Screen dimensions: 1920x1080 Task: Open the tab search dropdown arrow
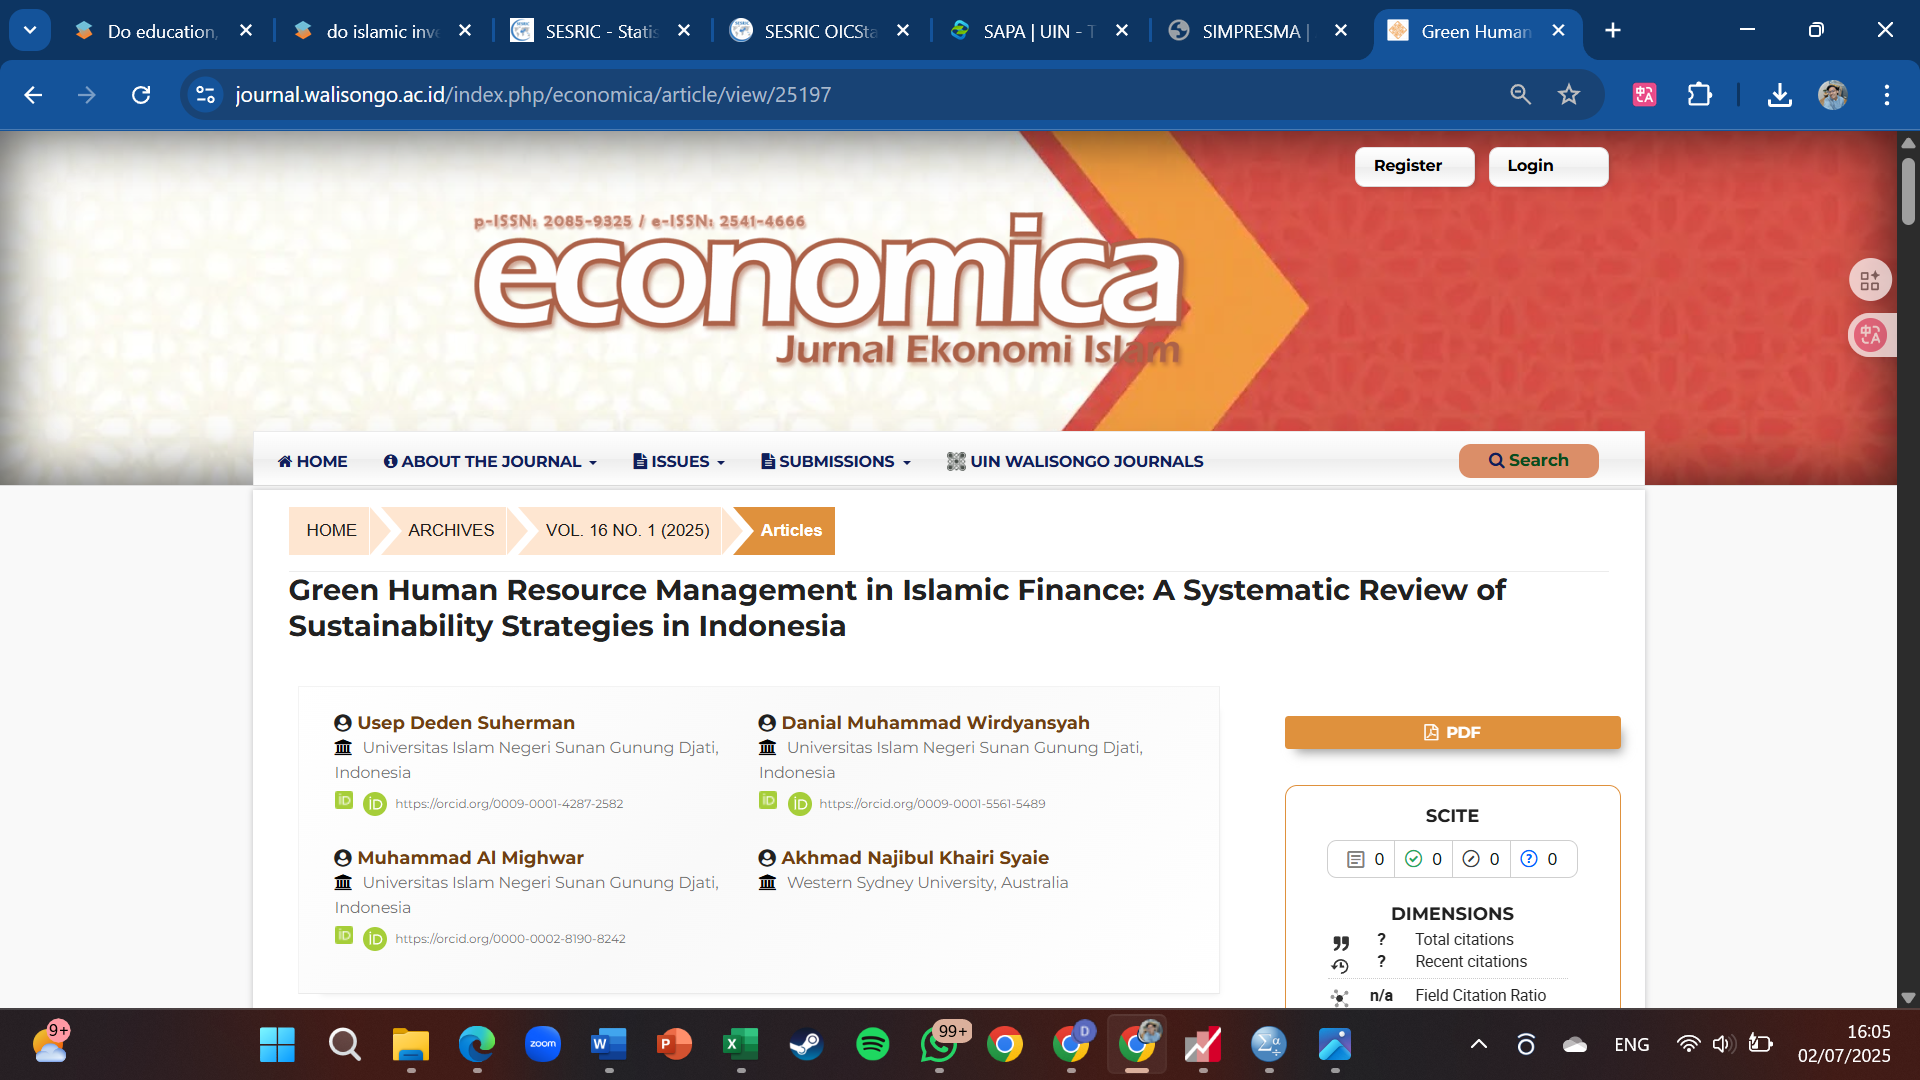[x=30, y=30]
